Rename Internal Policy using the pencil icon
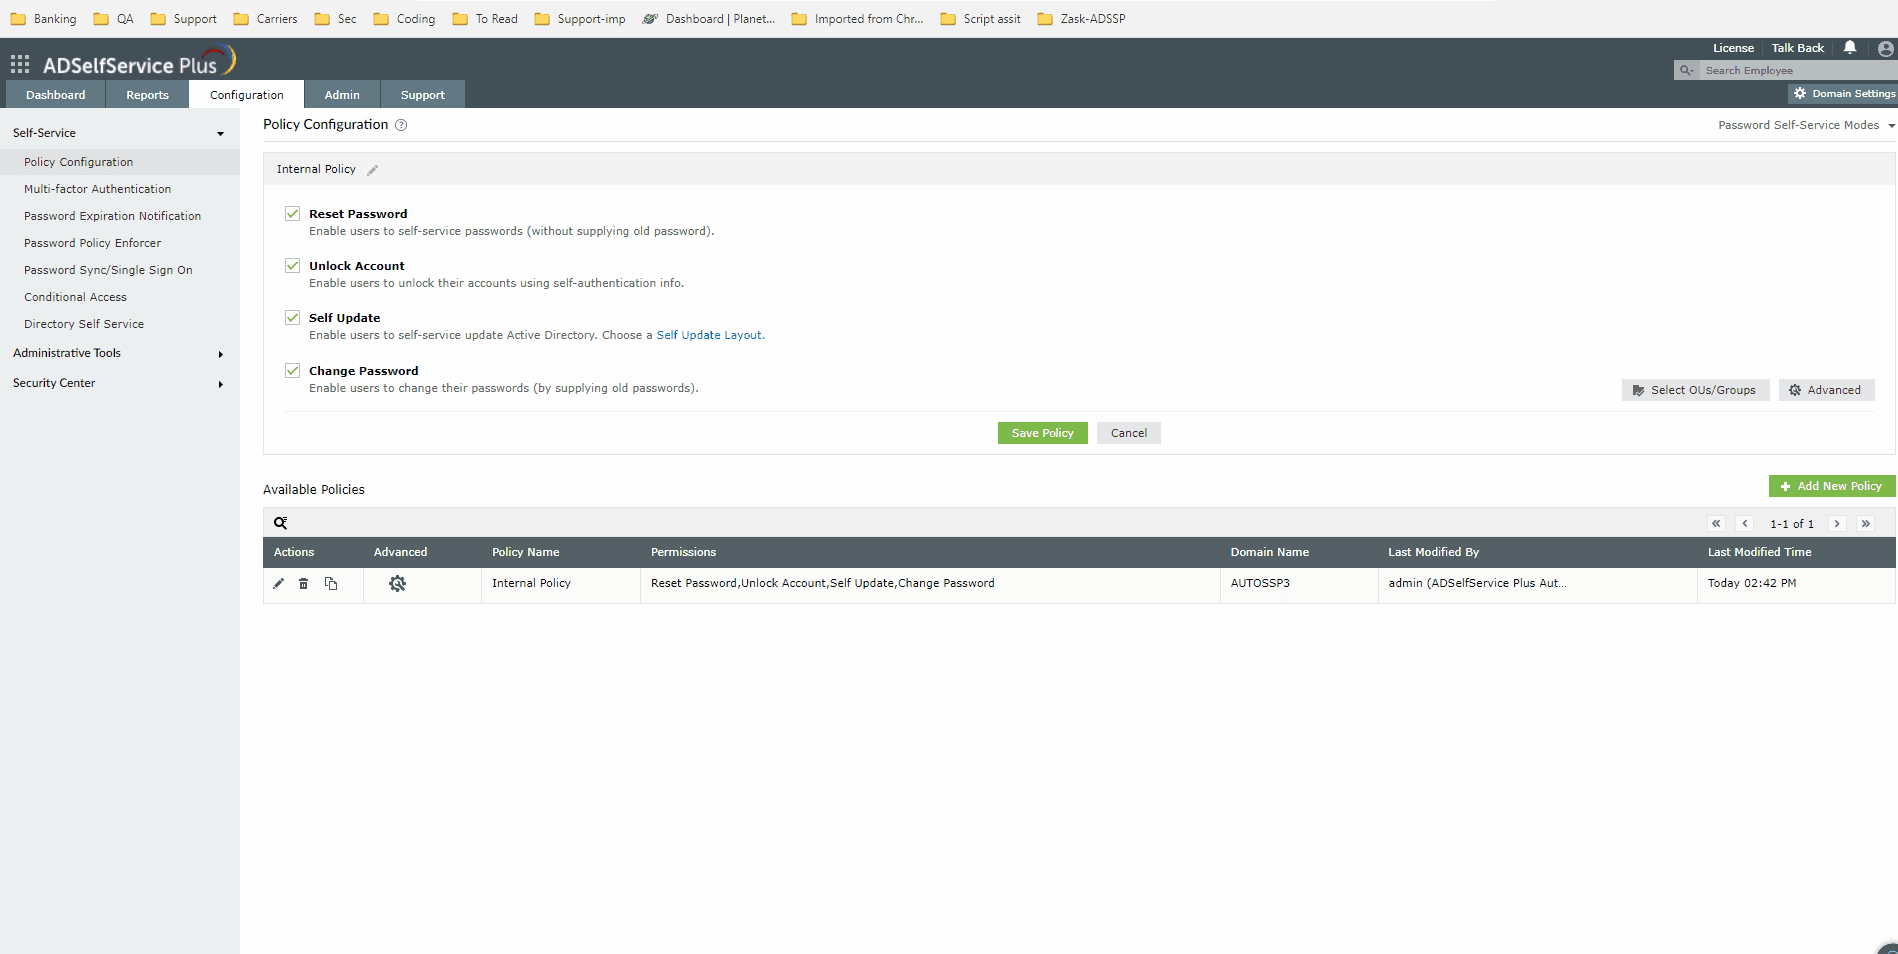Viewport: 1898px width, 954px height. click(372, 169)
